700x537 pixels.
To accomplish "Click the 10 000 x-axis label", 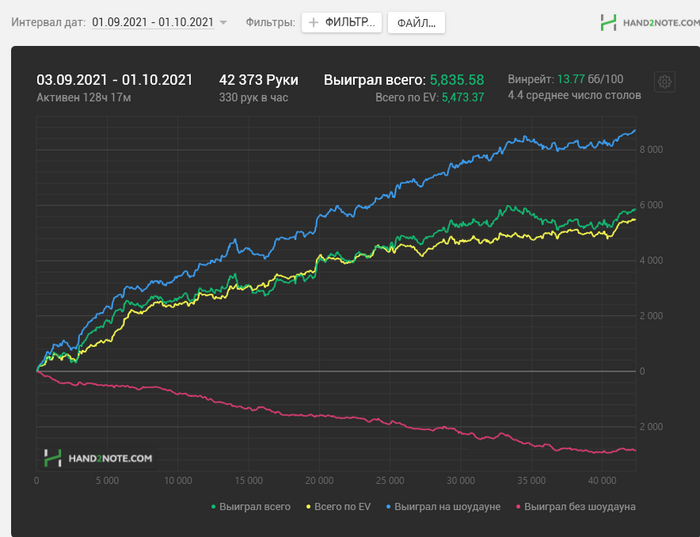I will pyautogui.click(x=178, y=481).
